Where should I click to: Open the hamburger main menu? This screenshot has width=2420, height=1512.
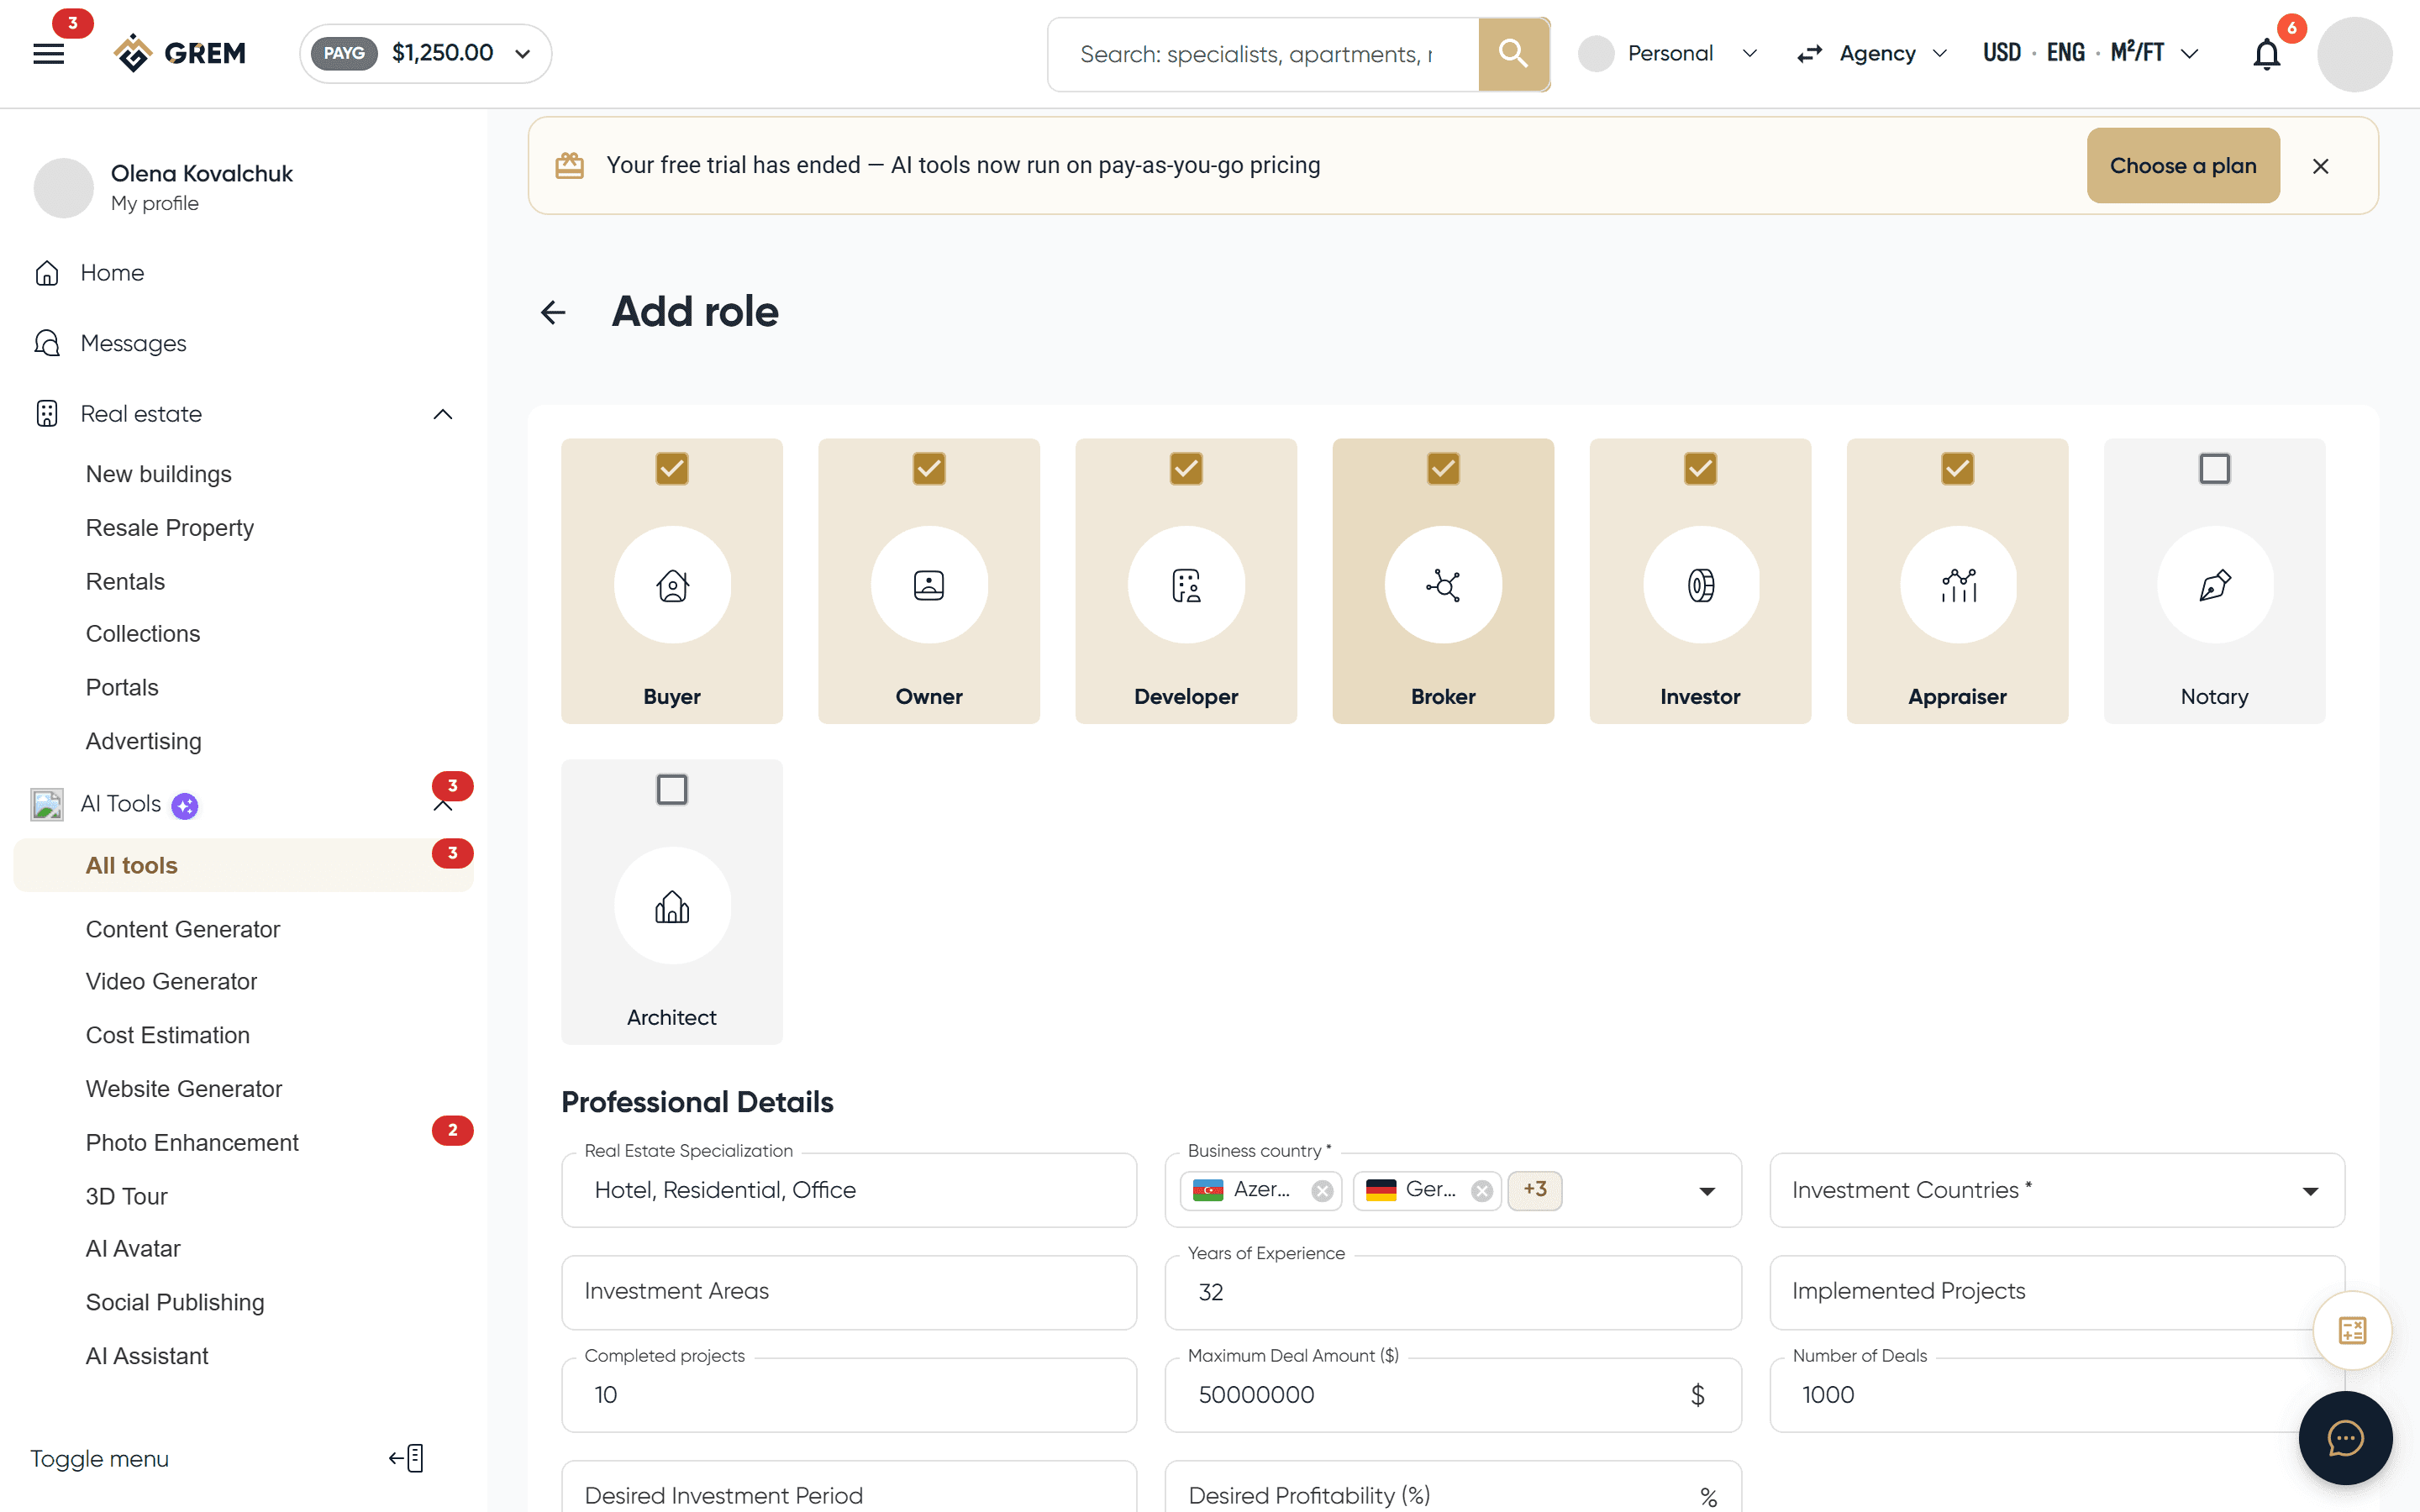tap(49, 54)
